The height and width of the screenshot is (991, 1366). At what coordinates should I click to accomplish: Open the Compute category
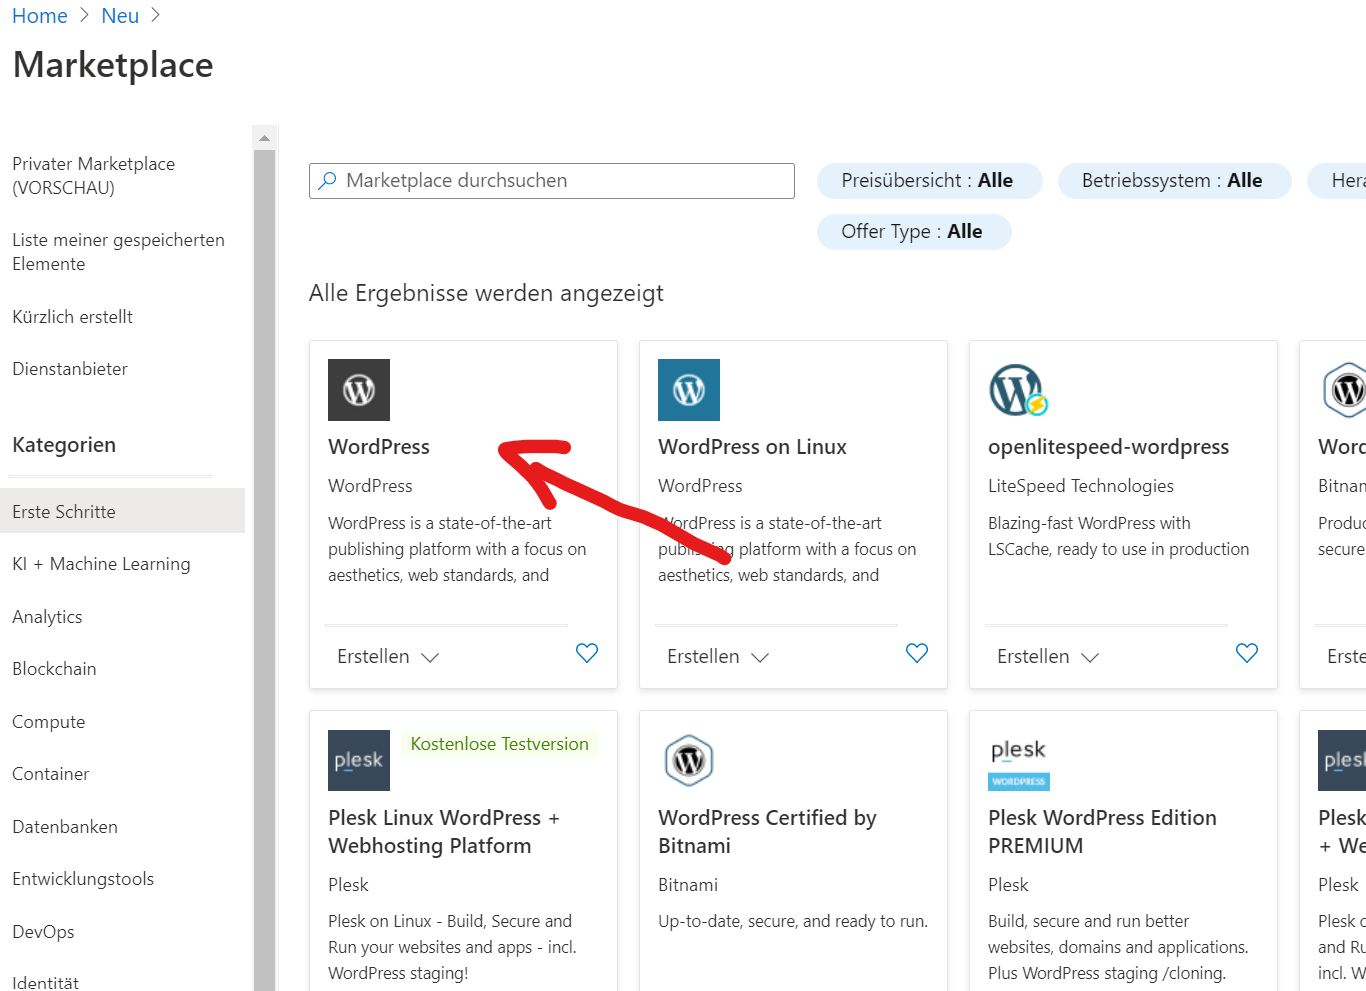[x=49, y=722]
